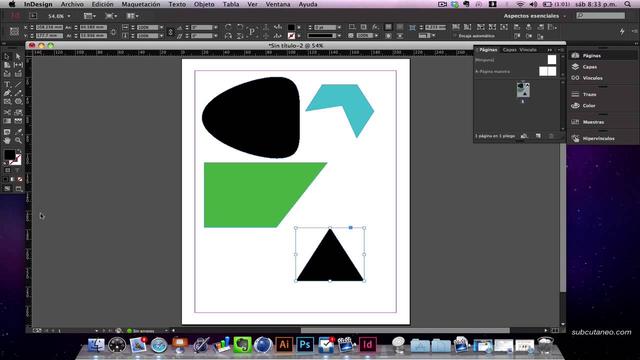This screenshot has height=360, width=640.
Task: Expand the Páginas panel group double-arrow
Action: pos(550,50)
